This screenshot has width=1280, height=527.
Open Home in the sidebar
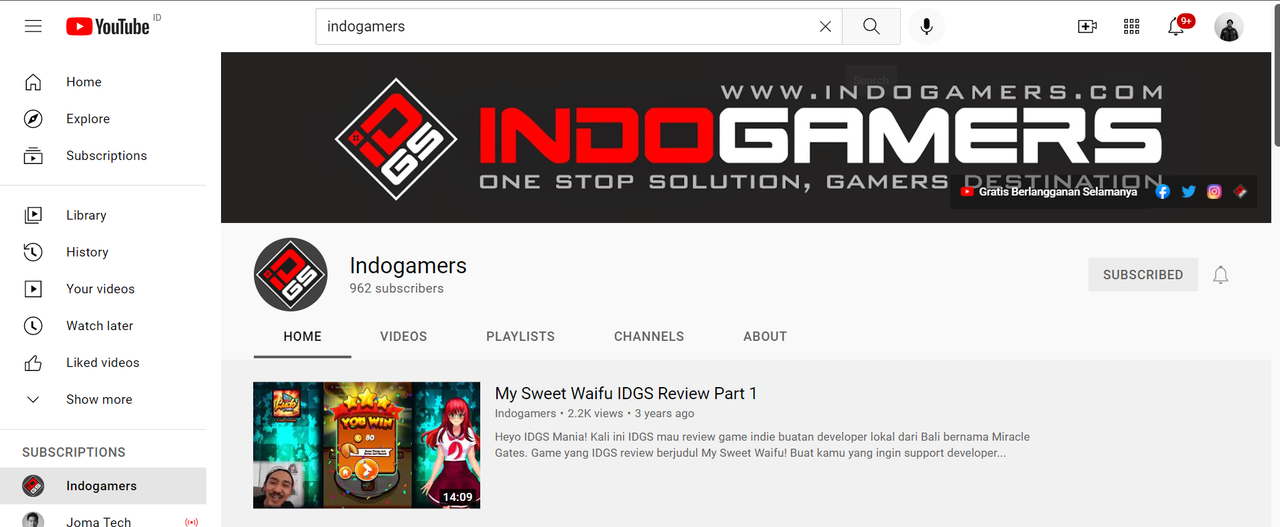103,82
